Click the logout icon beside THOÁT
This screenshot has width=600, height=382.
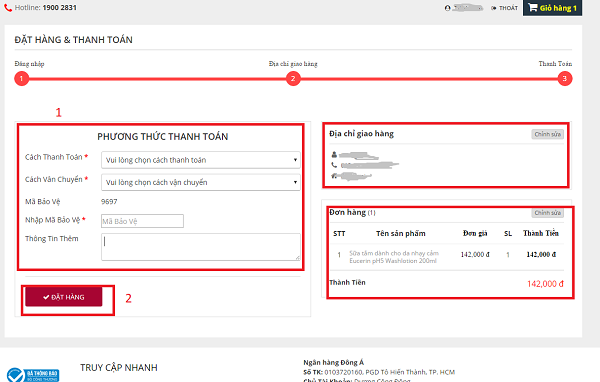point(494,8)
